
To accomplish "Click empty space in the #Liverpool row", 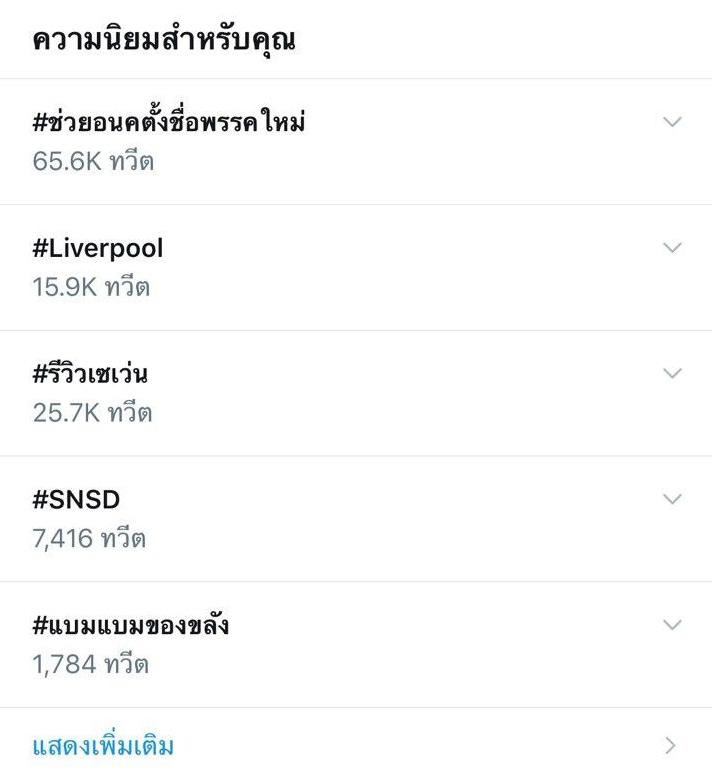I will point(400,267).
